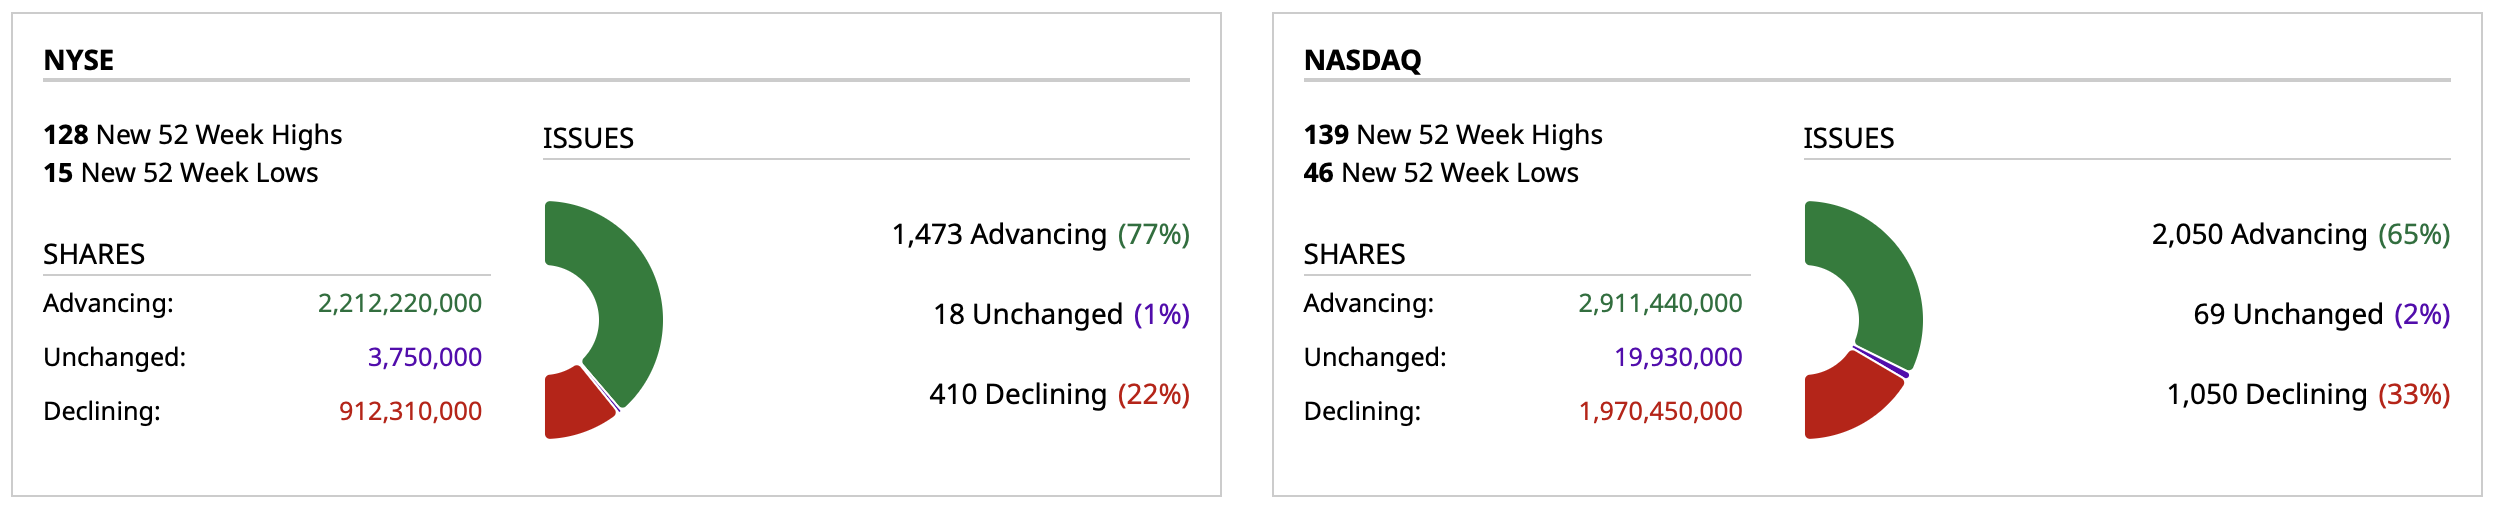Click the 410 Declining (22%) issues label
2508x518 pixels.
click(1059, 394)
